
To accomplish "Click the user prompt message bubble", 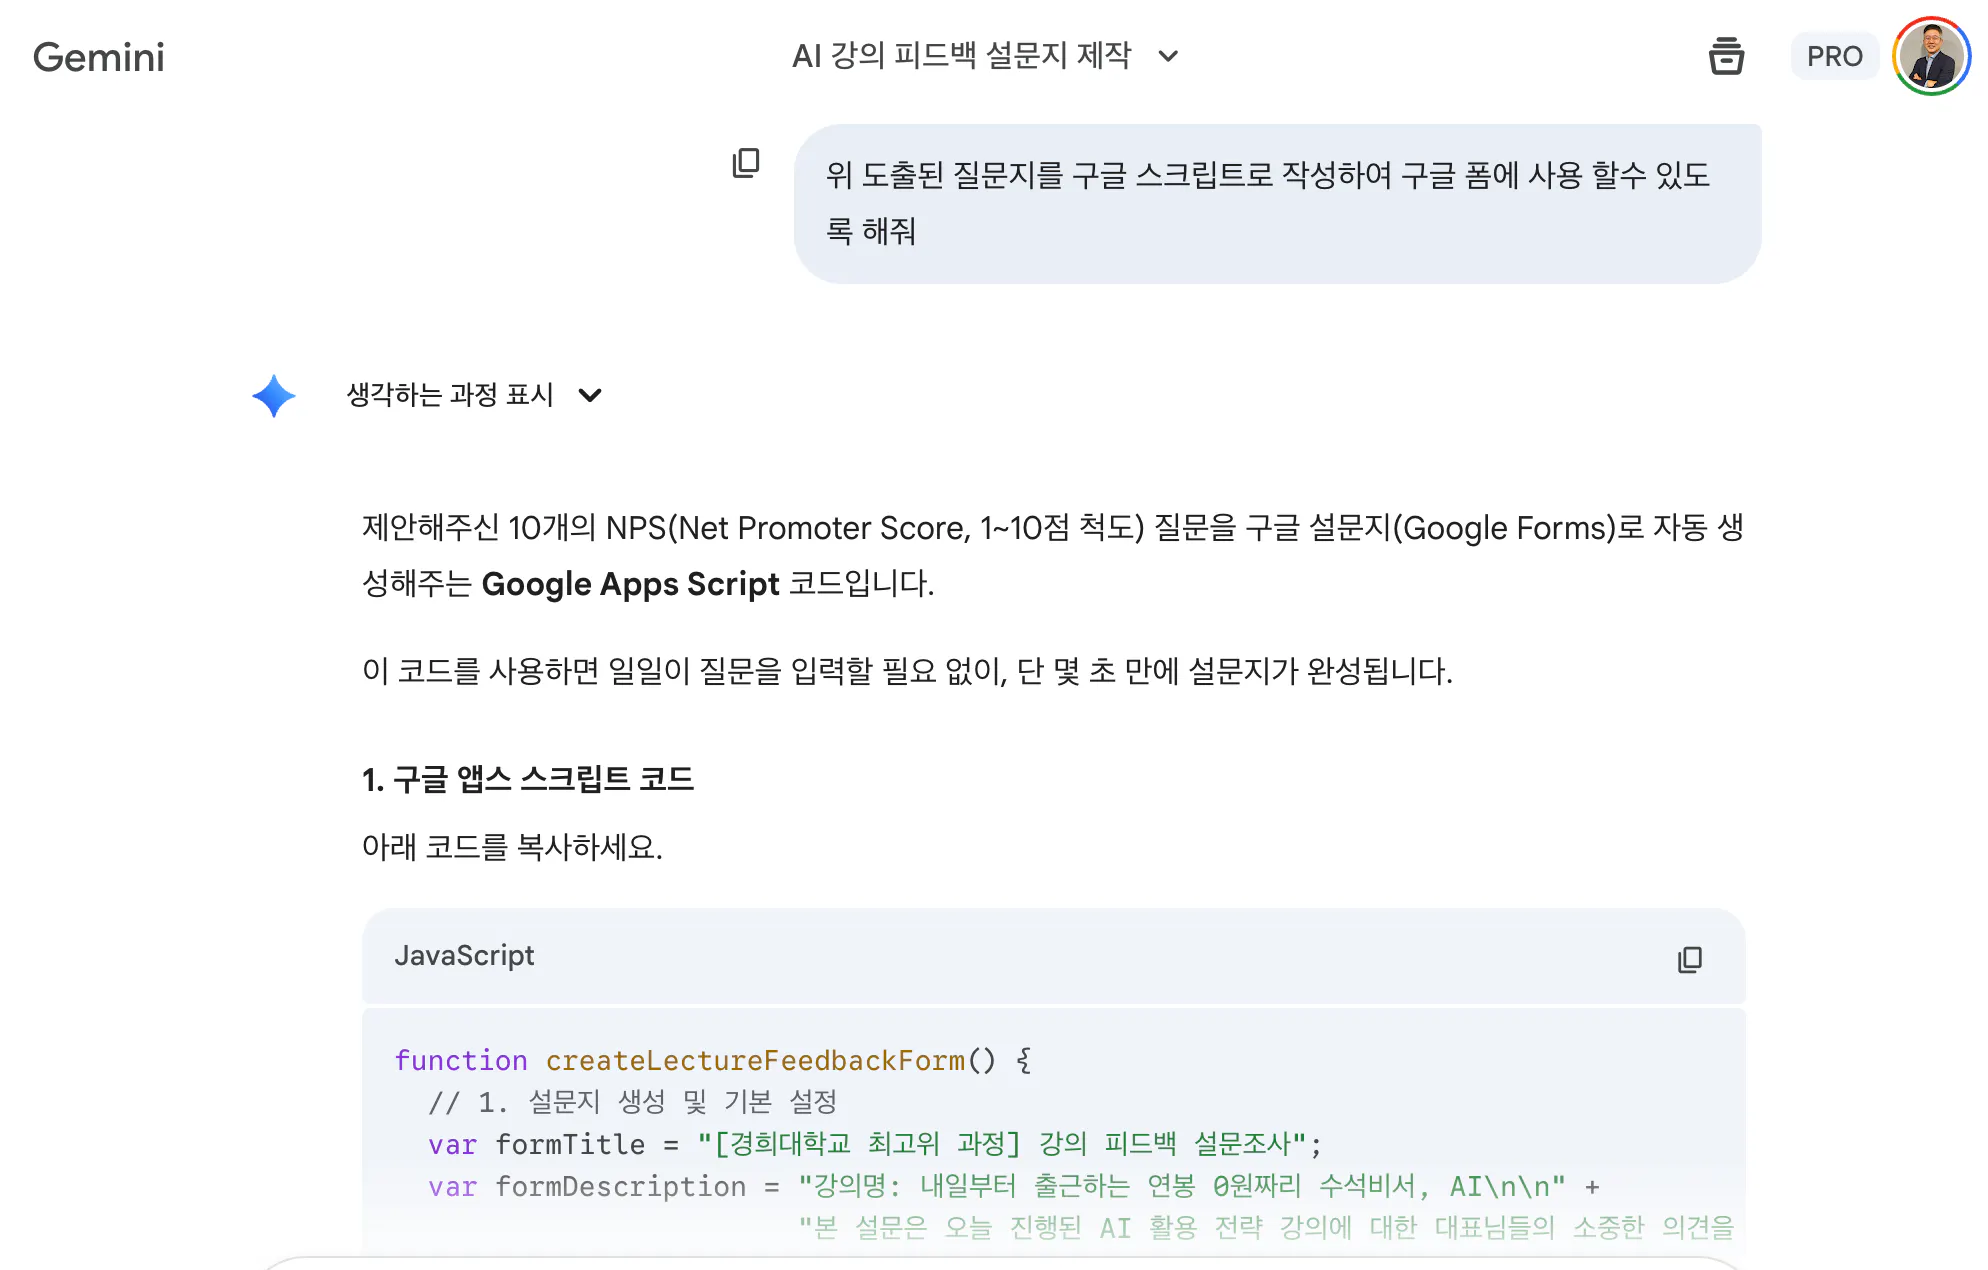I will (1277, 203).
